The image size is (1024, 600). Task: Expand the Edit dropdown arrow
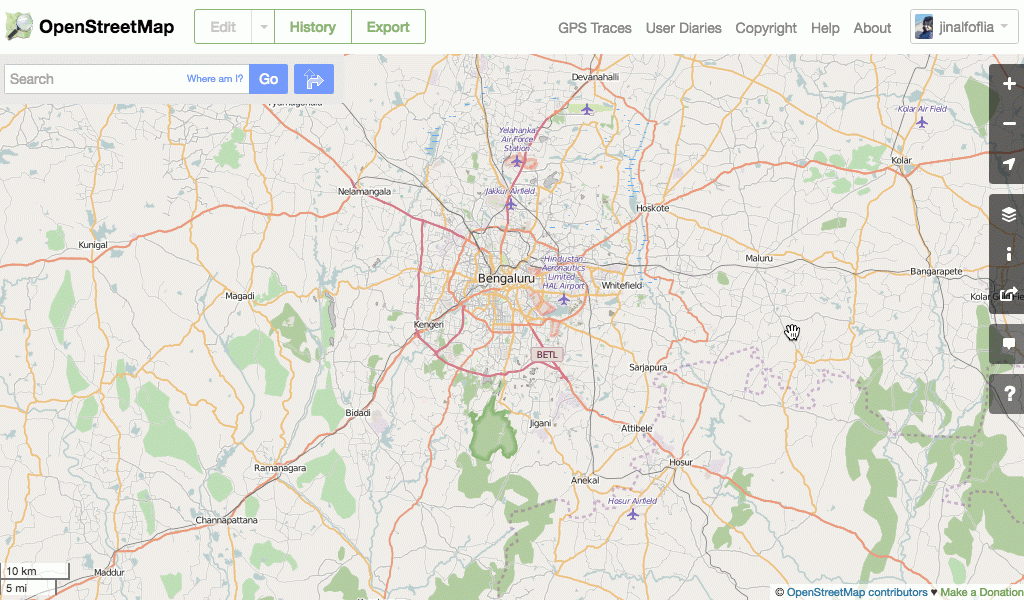pos(264,27)
